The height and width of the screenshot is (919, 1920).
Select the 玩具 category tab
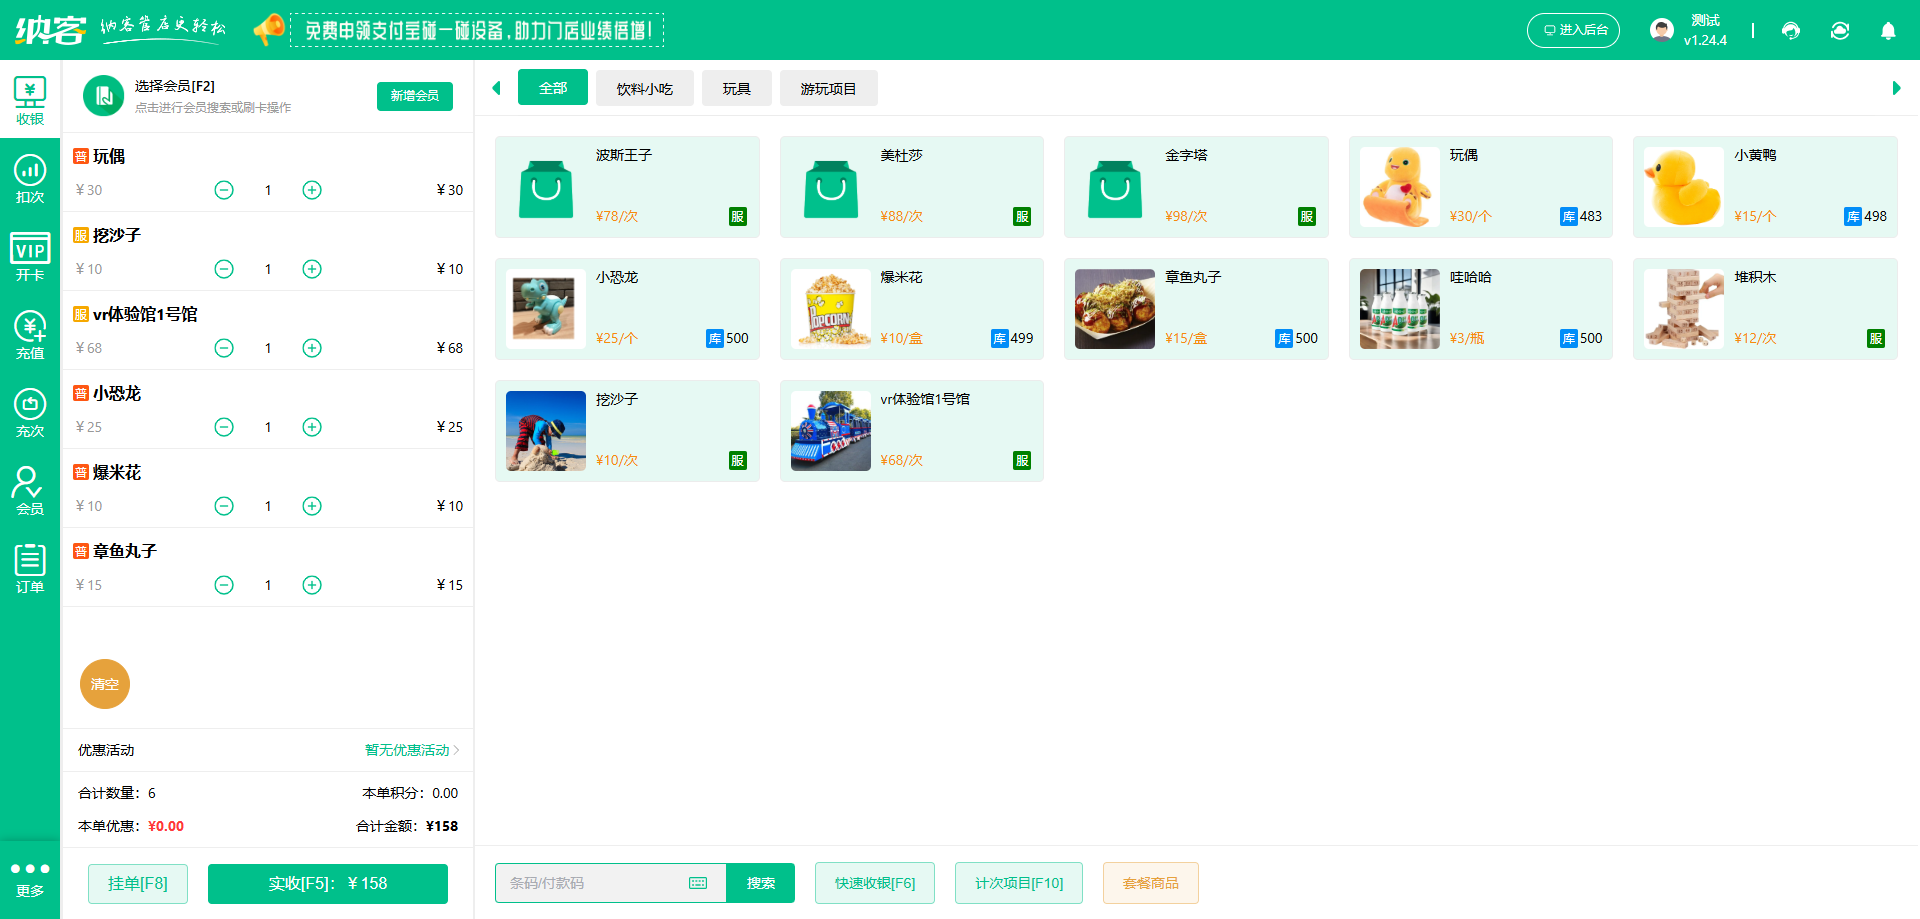(737, 88)
